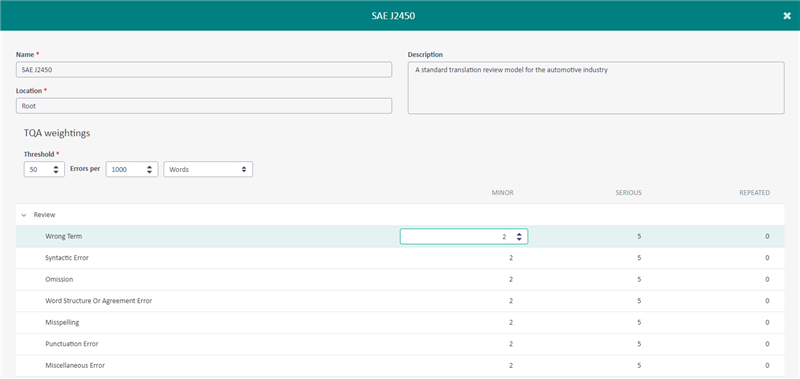The height and width of the screenshot is (379, 800).
Task: Edit the Misspelling serious weighting value
Action: 639,322
